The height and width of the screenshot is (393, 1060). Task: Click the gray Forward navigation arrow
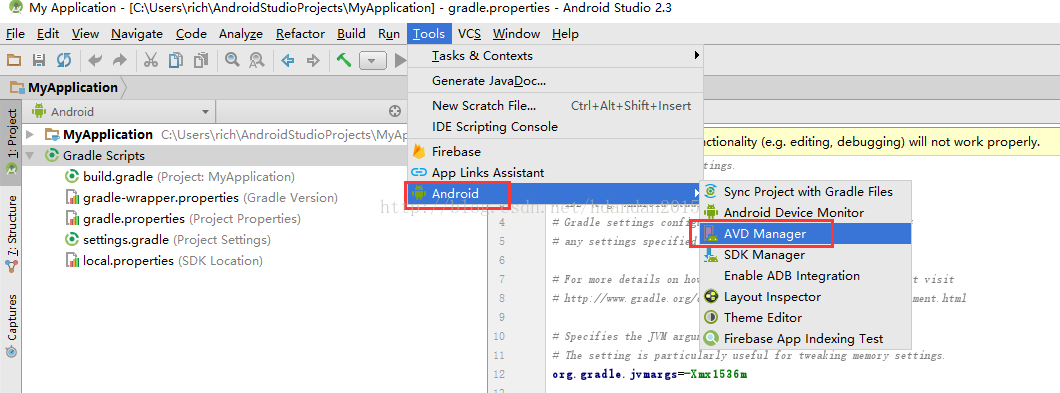[312, 61]
